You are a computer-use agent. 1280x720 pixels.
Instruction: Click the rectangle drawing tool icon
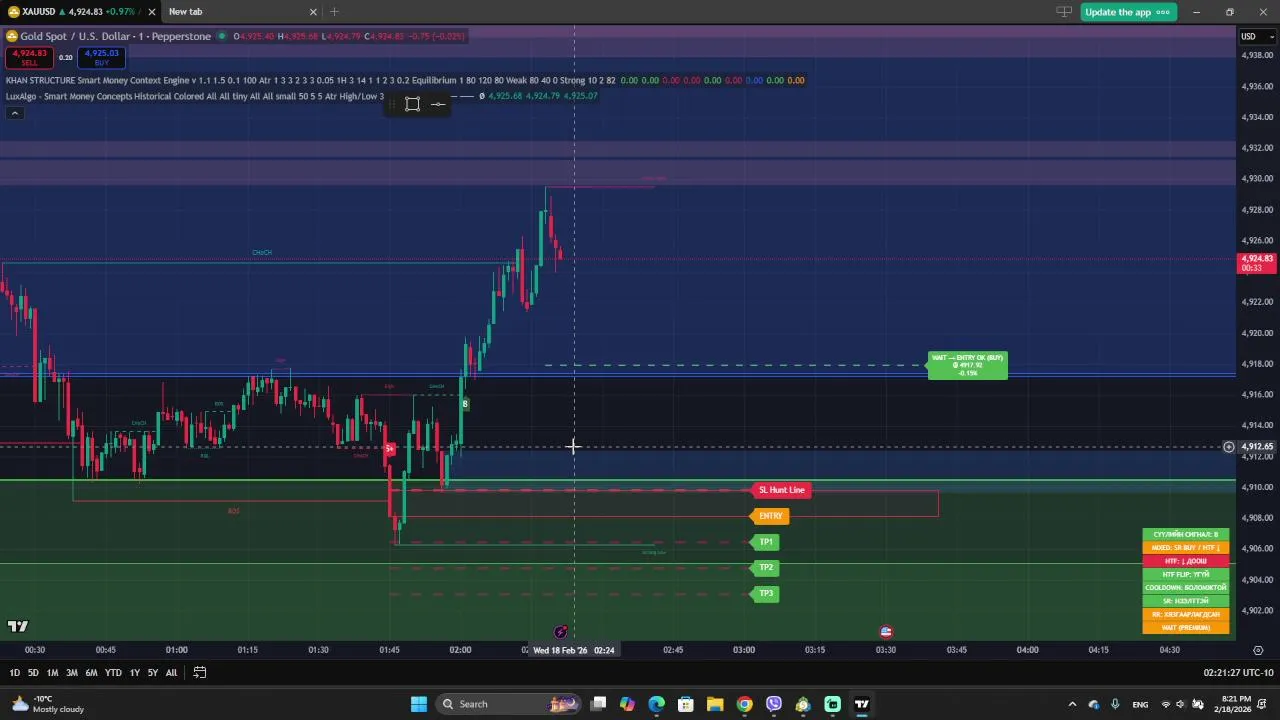pos(412,104)
